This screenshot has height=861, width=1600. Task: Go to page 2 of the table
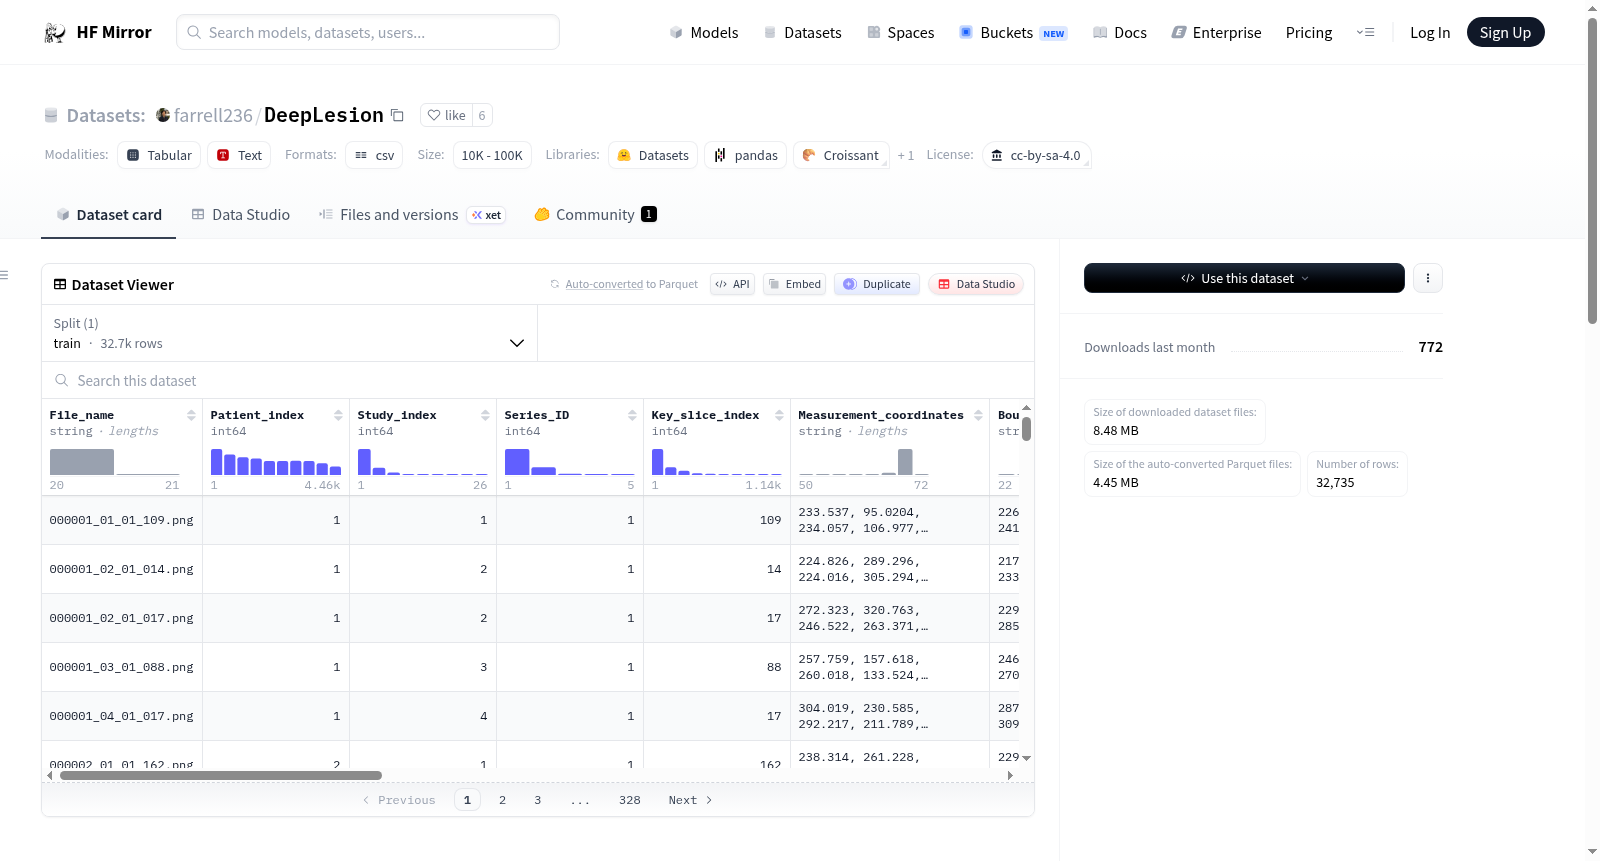(x=502, y=800)
